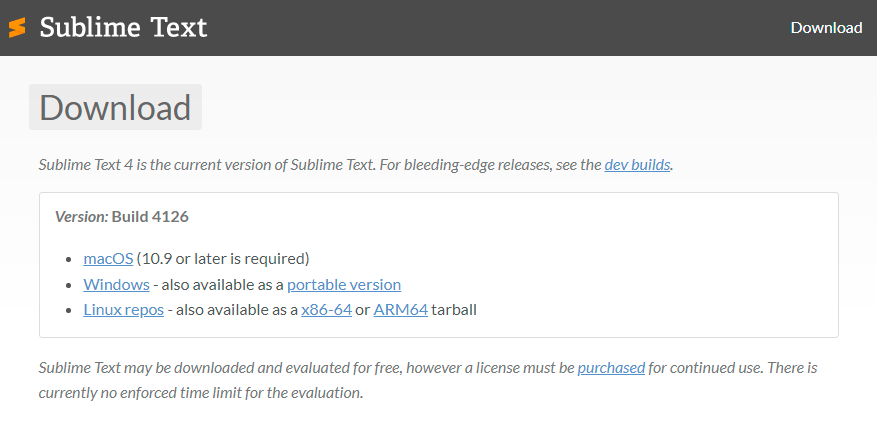Open Download in the top navigation

click(x=826, y=27)
